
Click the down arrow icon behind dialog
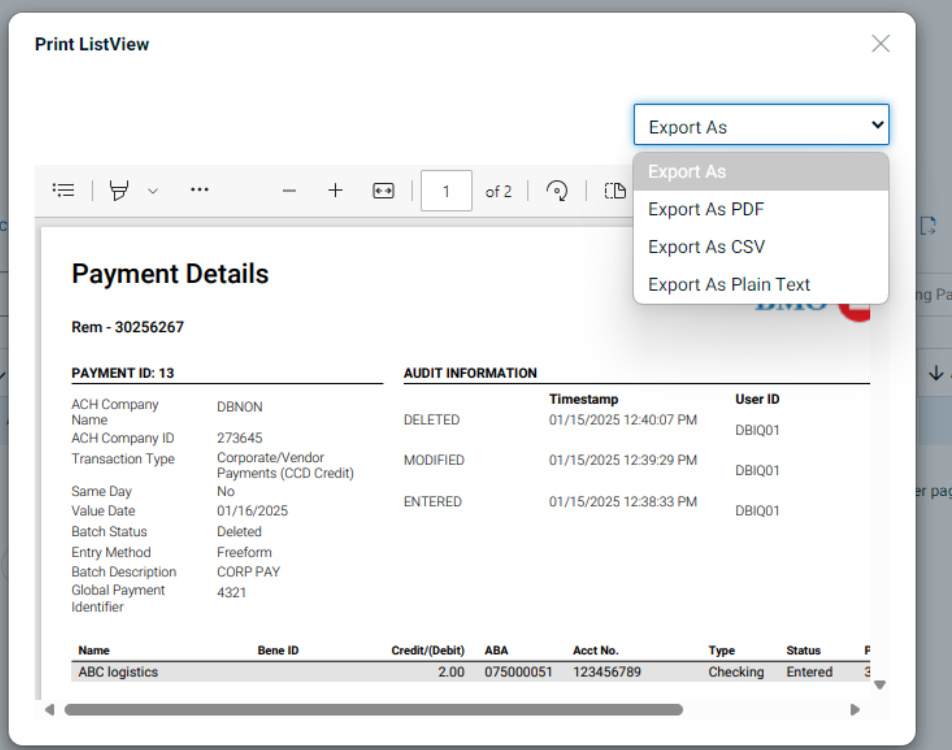pos(936,373)
